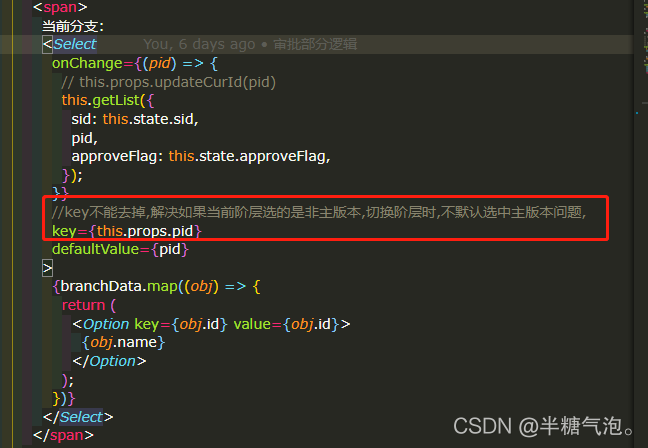Click the Option key={obj.id} value={obj.id} line
The height and width of the screenshot is (448, 648).
tap(211, 324)
